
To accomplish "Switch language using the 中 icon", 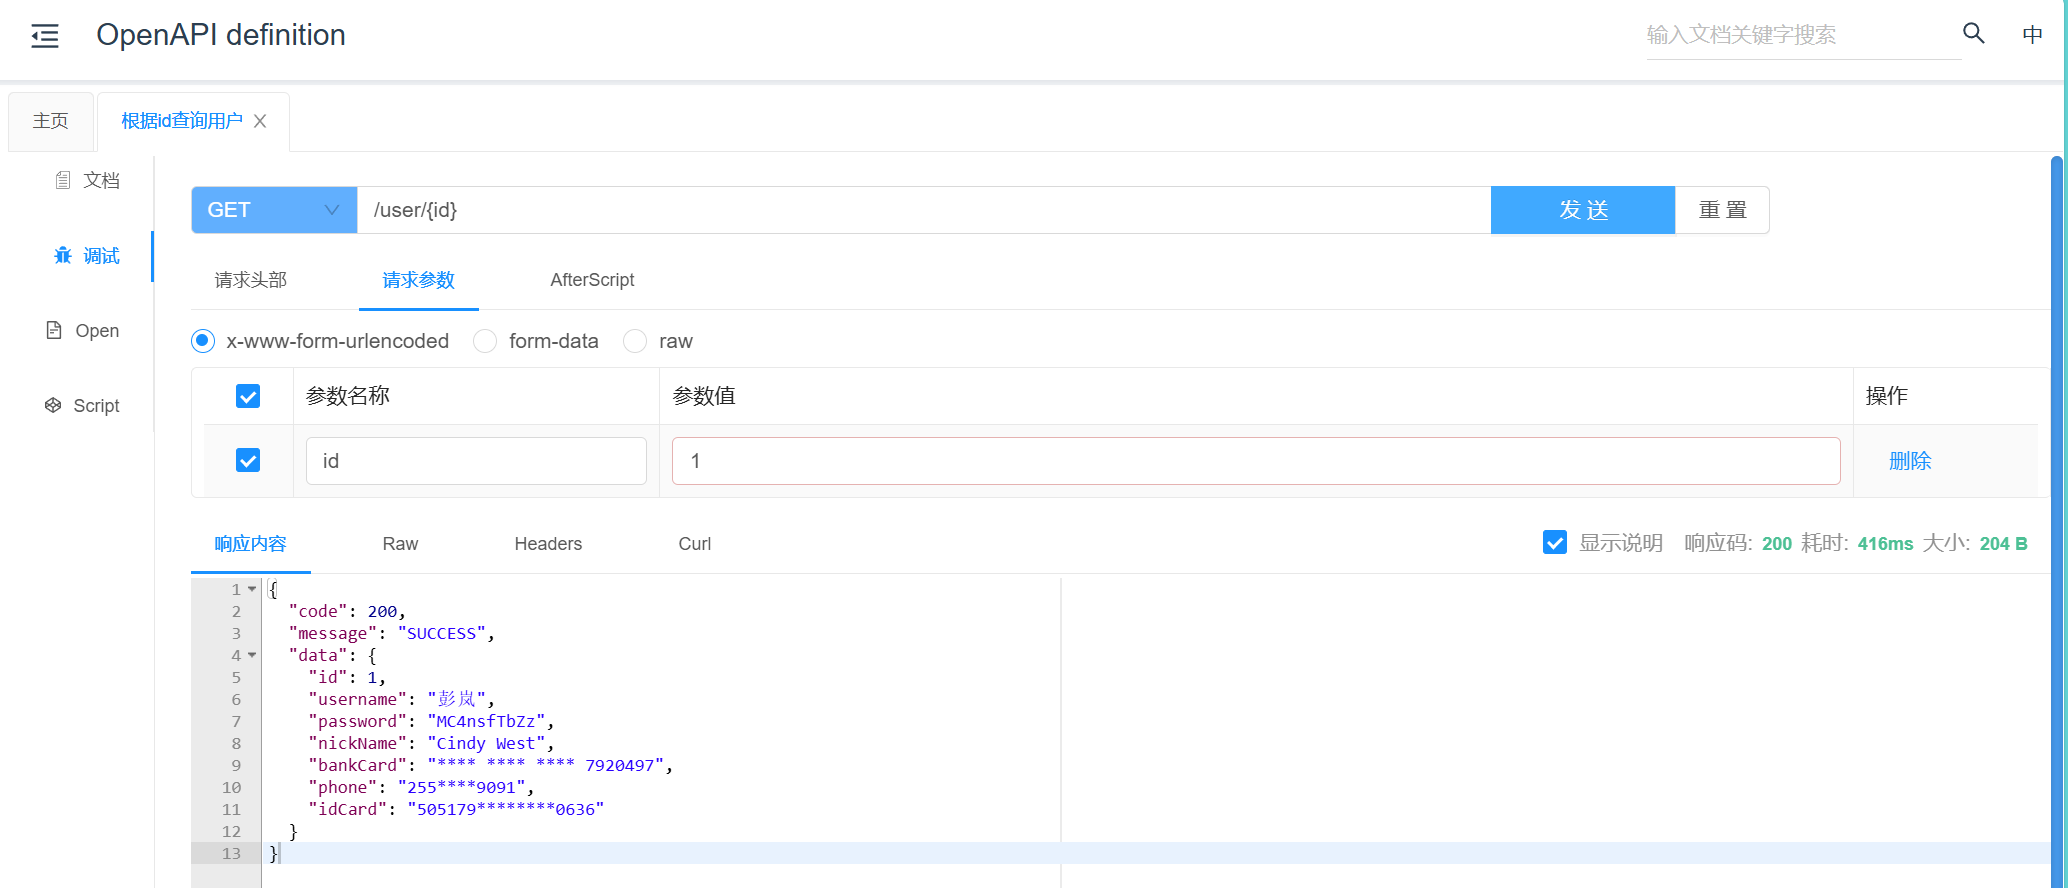I will (x=2032, y=35).
